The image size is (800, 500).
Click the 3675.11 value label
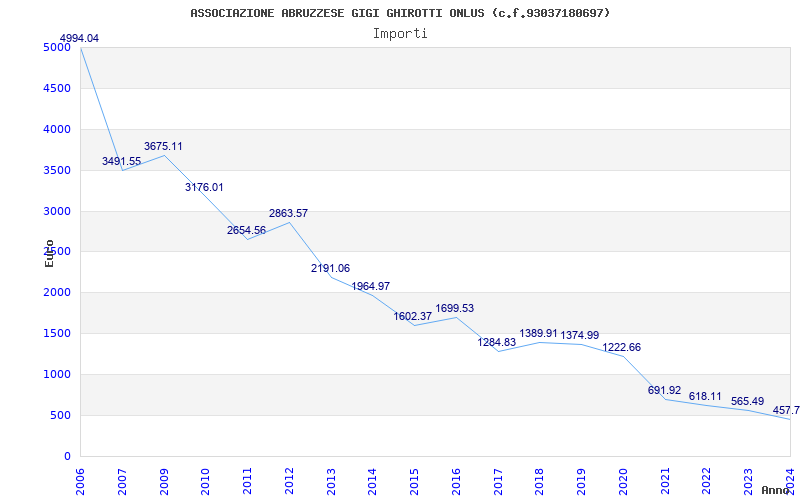point(163,146)
